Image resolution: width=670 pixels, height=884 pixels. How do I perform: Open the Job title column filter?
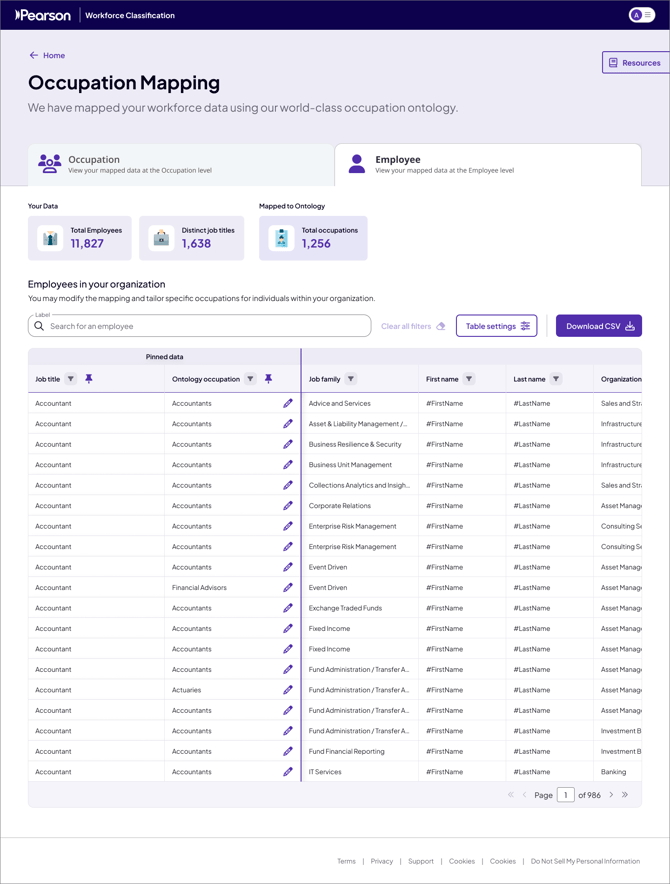tap(70, 379)
